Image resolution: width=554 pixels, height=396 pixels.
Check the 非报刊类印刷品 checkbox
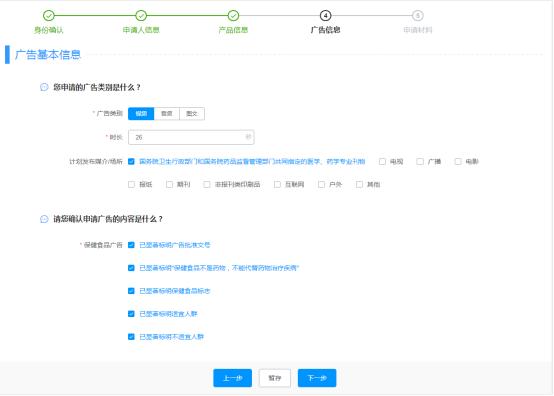[207, 184]
